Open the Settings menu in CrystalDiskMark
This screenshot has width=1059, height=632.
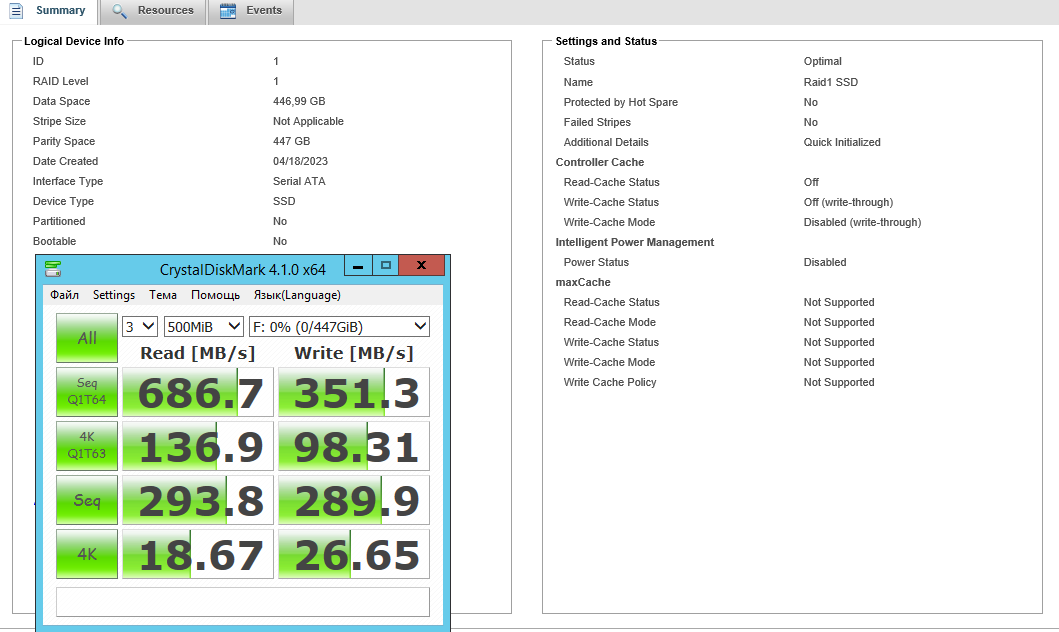(x=114, y=295)
